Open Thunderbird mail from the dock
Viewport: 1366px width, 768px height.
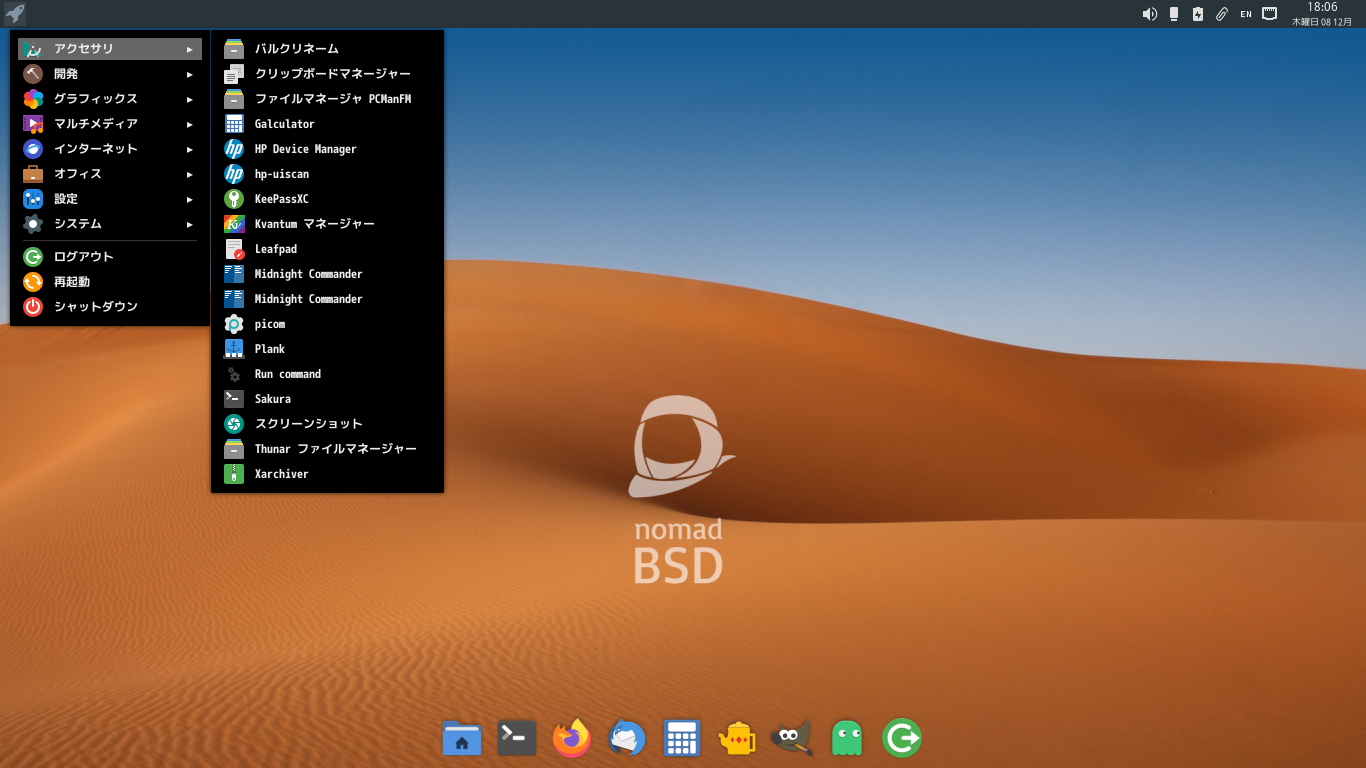(x=627, y=739)
